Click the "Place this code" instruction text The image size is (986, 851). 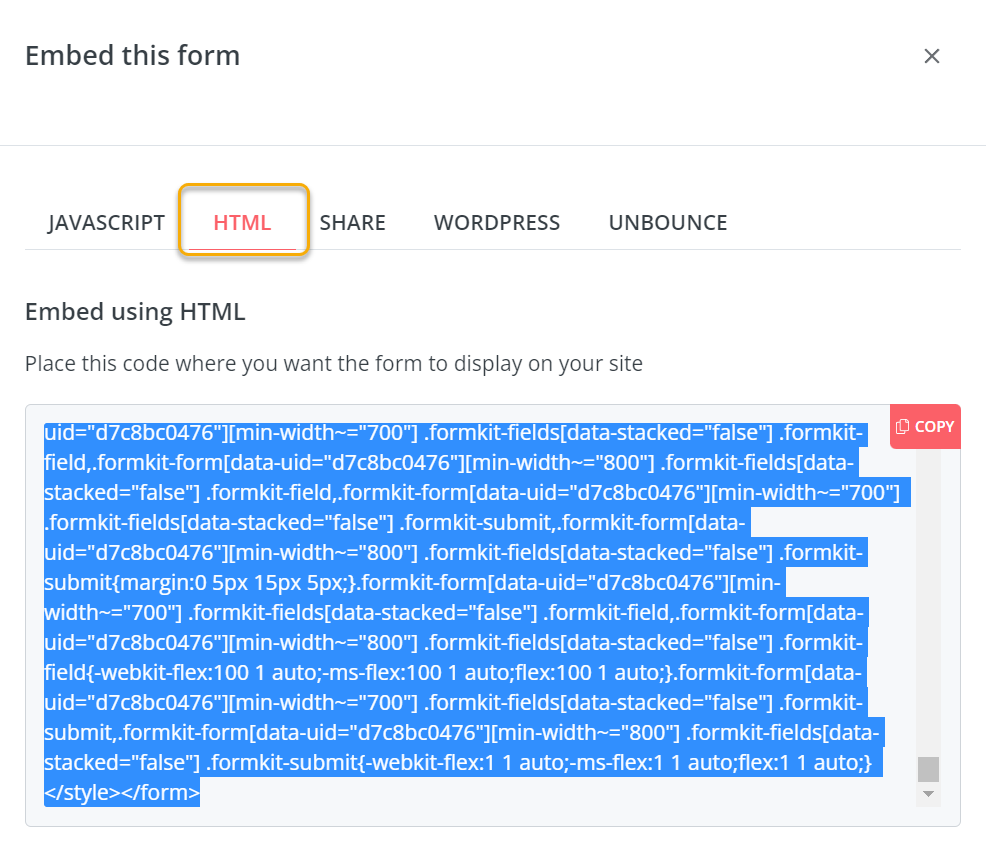click(333, 363)
